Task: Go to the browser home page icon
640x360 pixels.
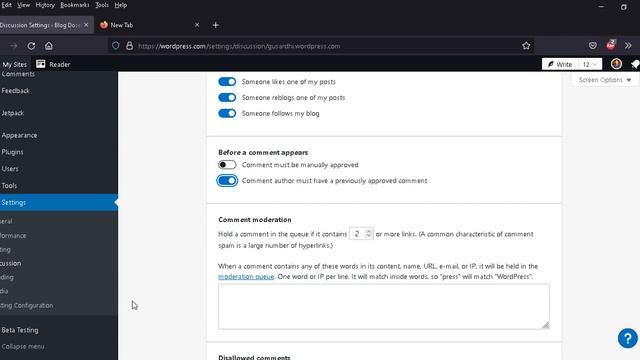Action: 49,46
